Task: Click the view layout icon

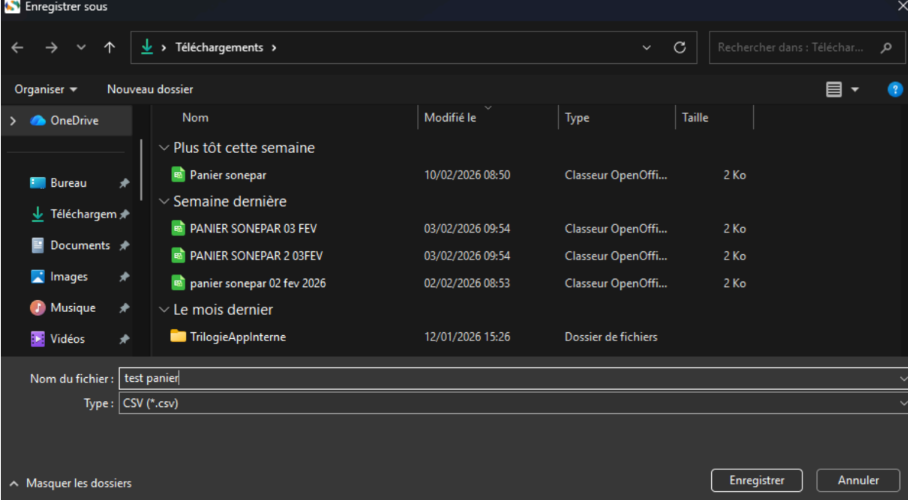Action: (834, 89)
